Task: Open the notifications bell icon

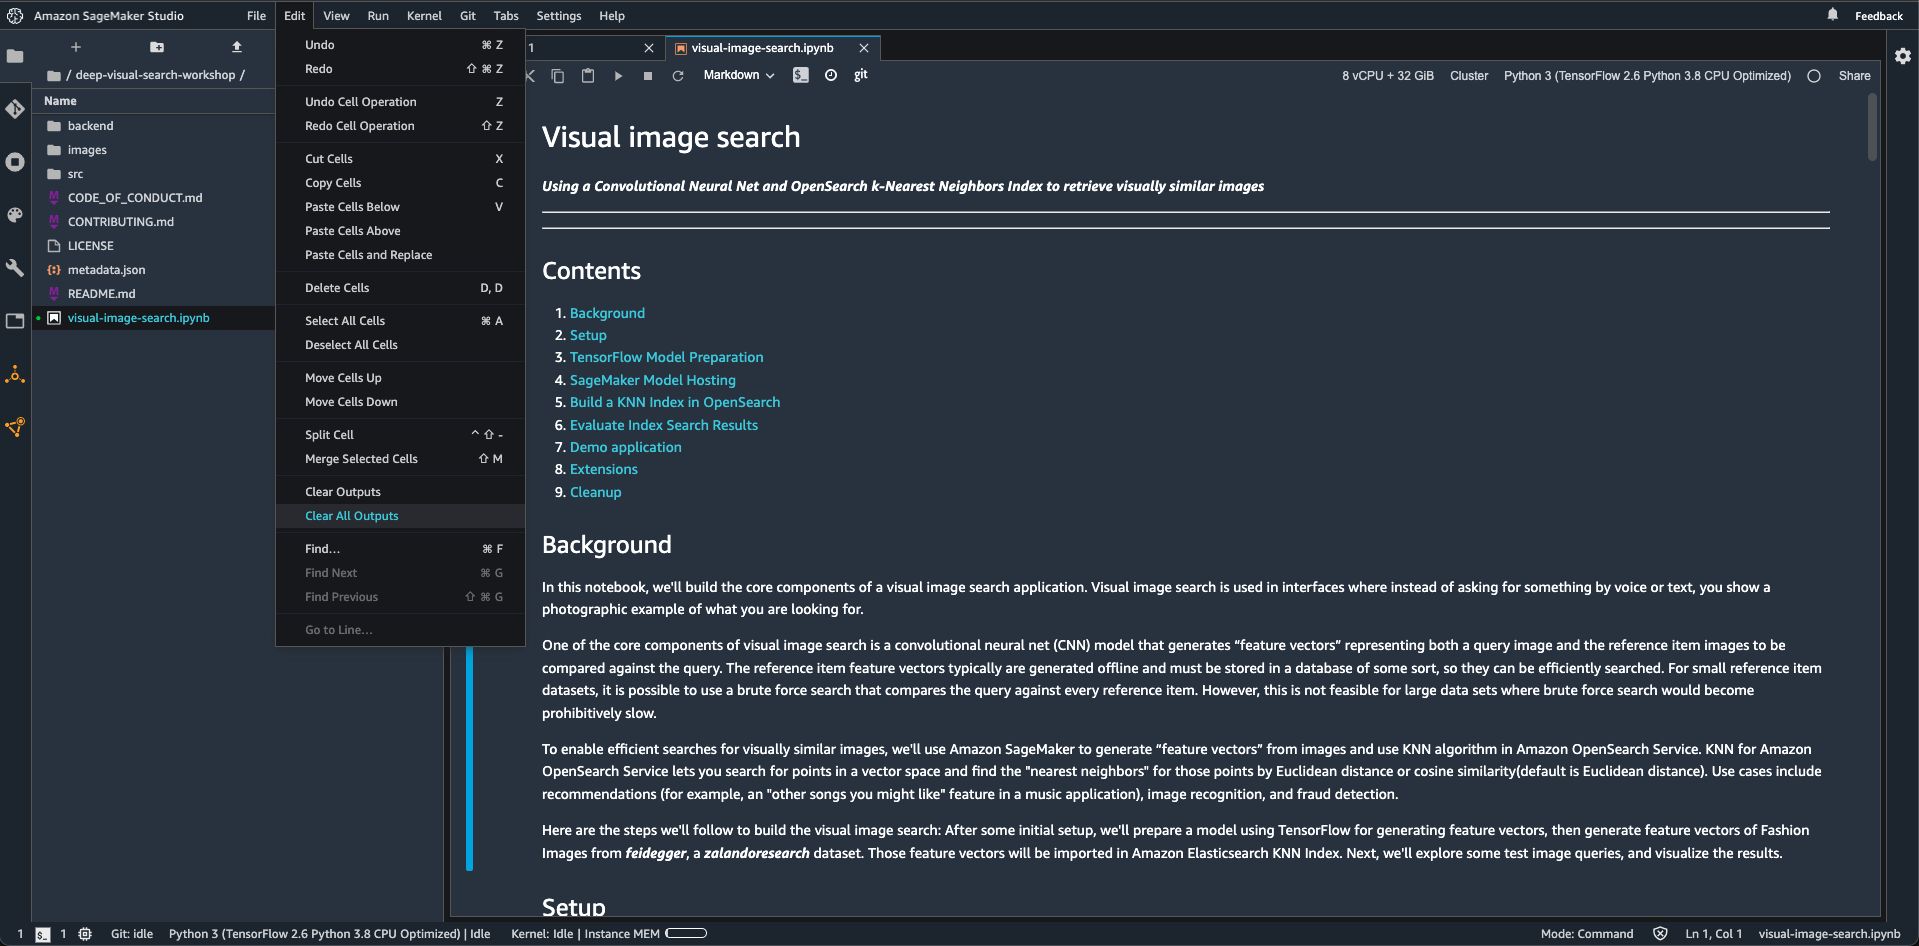Action: click(x=1832, y=15)
